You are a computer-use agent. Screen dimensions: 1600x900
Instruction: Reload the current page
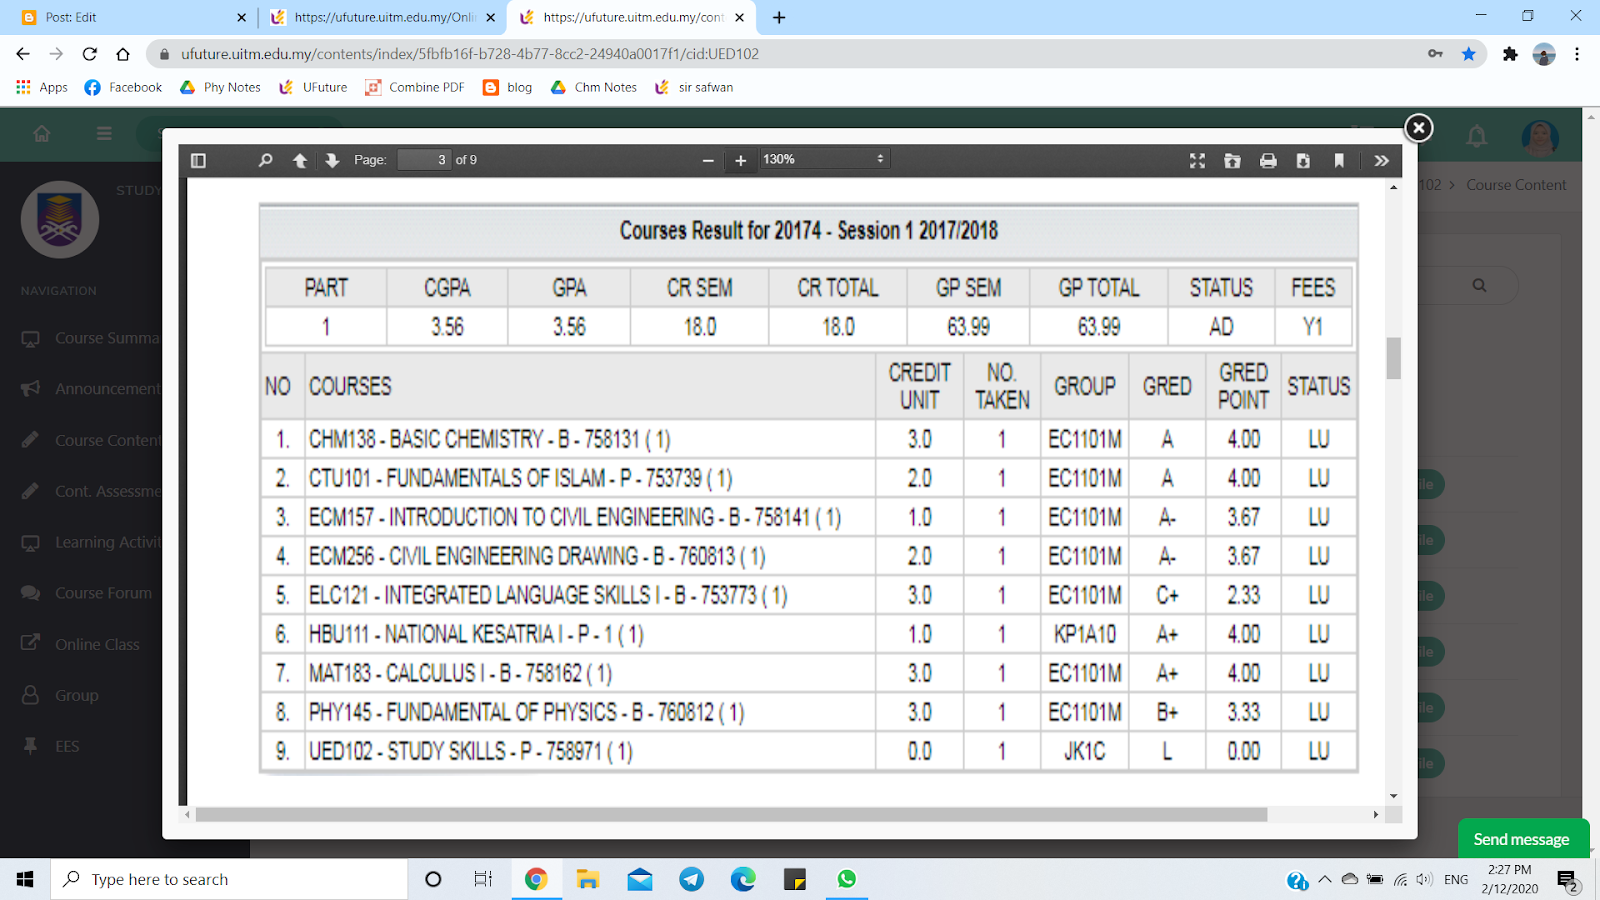[90, 54]
